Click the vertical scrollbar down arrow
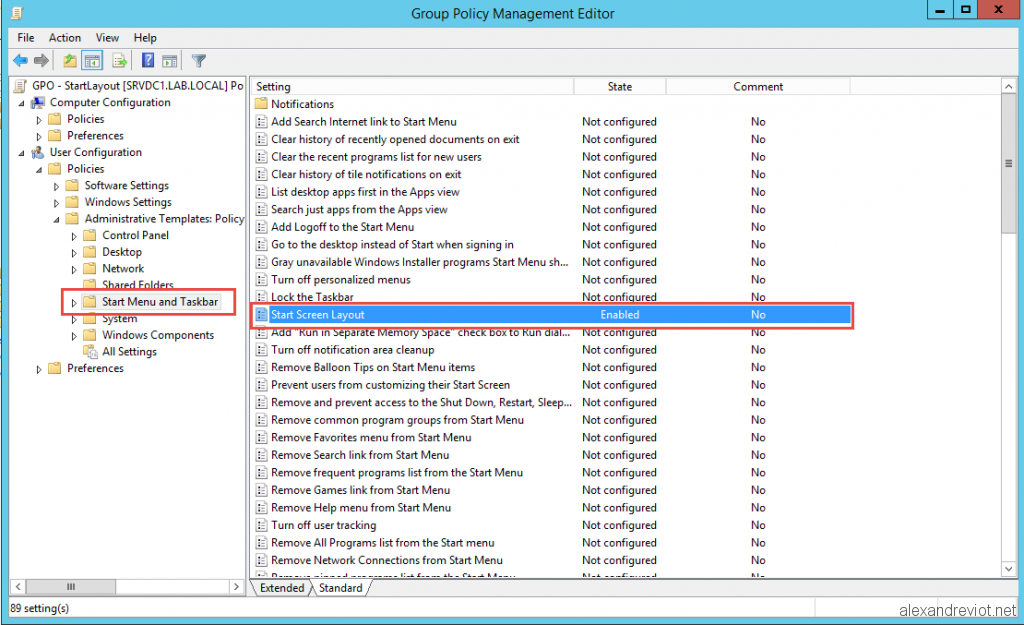This screenshot has height=625, width=1024. coord(1008,569)
